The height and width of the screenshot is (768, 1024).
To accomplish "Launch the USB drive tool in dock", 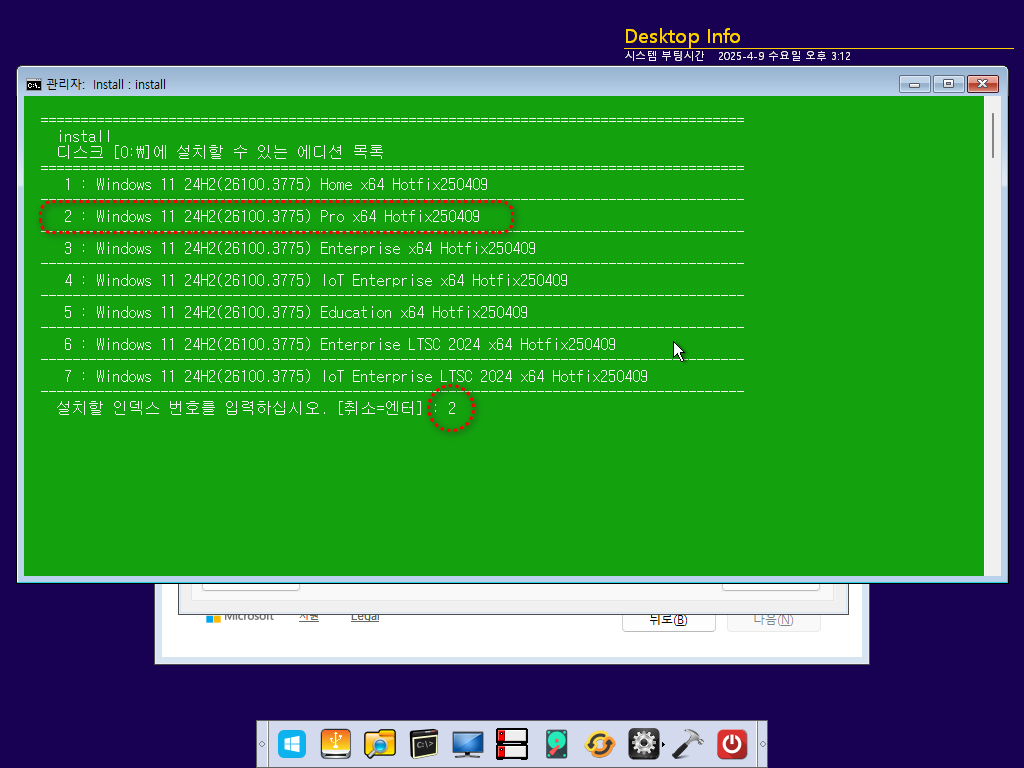I will pos(336,744).
